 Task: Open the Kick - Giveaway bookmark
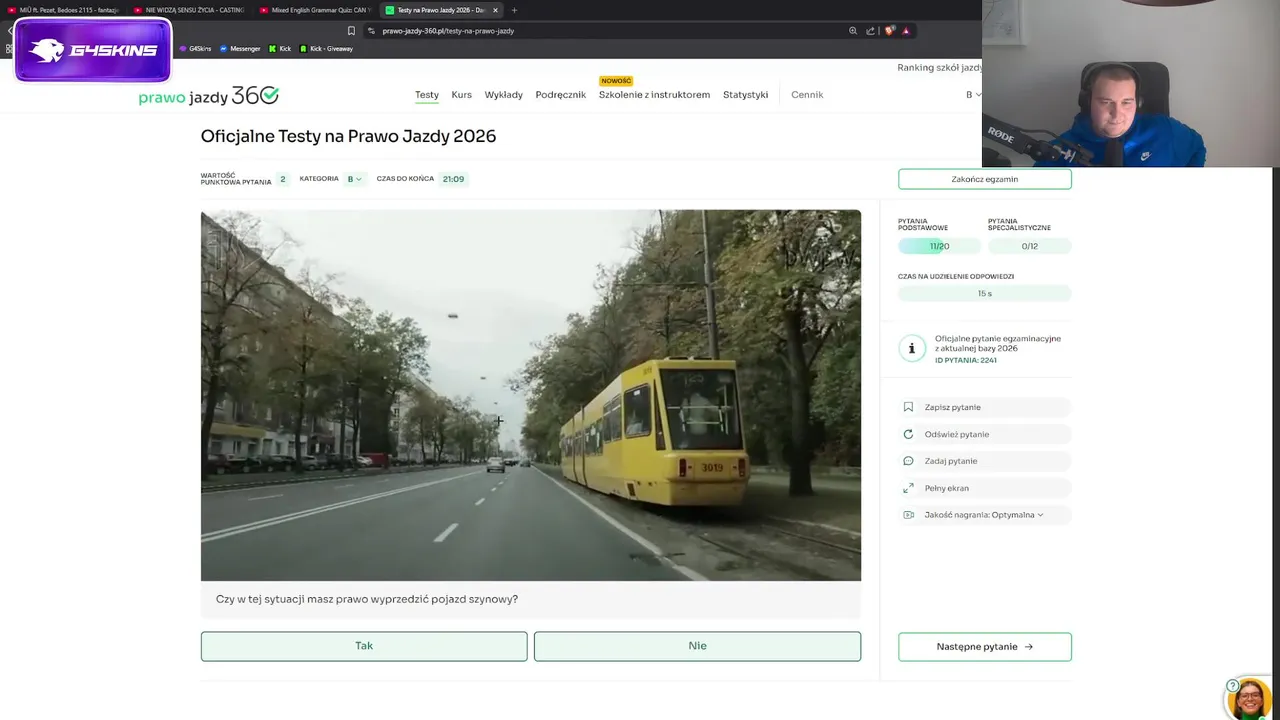[x=326, y=48]
